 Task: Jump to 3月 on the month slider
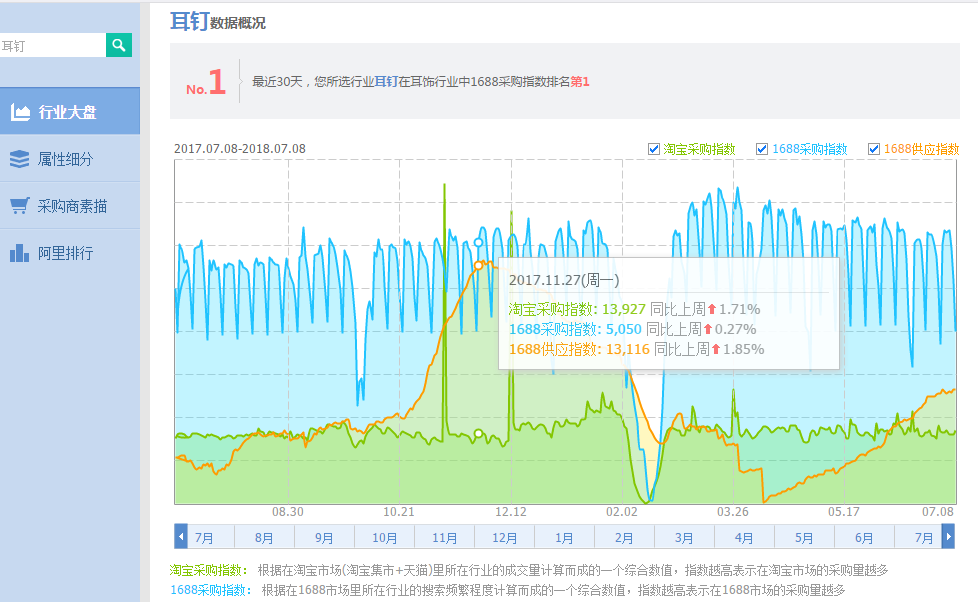[685, 537]
